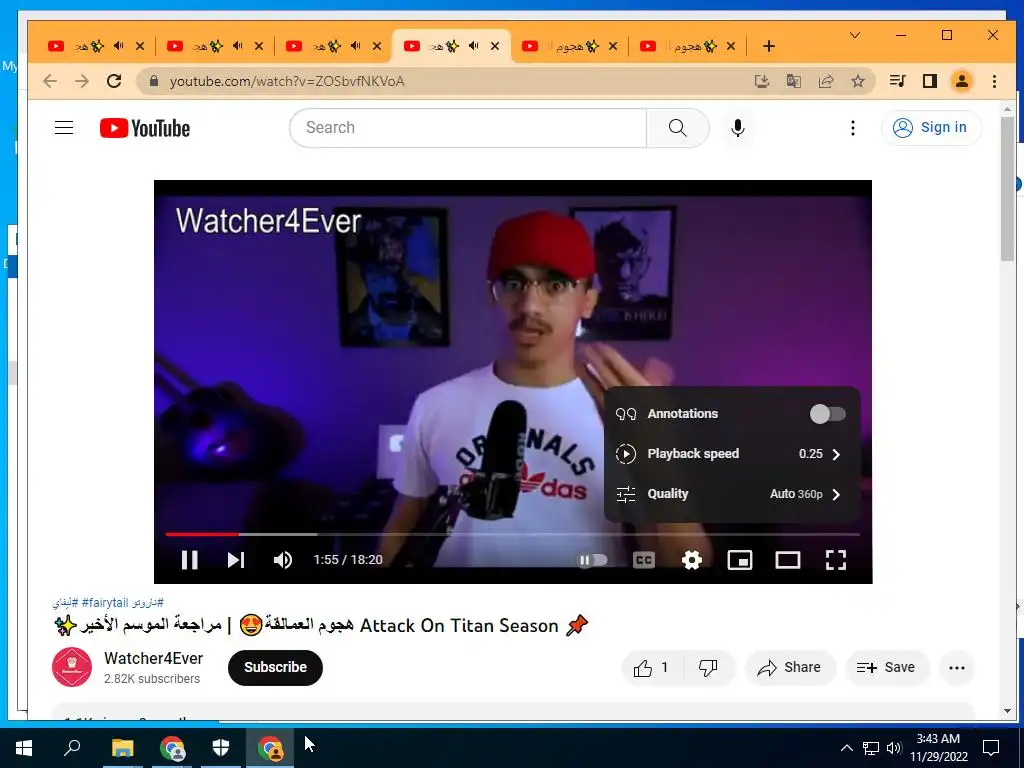Switch to miniplayer mode
This screenshot has width=1024, height=768.
click(739, 560)
